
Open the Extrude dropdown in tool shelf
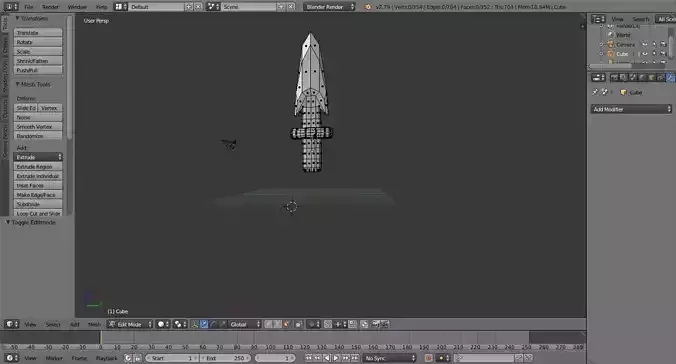38,157
